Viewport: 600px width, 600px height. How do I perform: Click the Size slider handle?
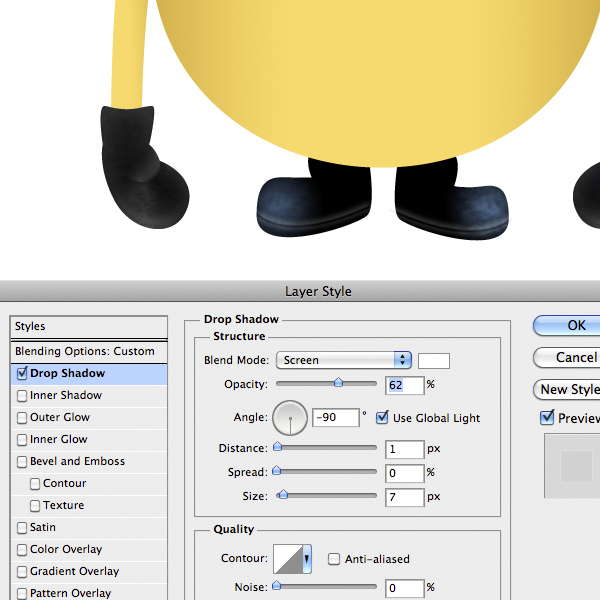pyautogui.click(x=283, y=494)
